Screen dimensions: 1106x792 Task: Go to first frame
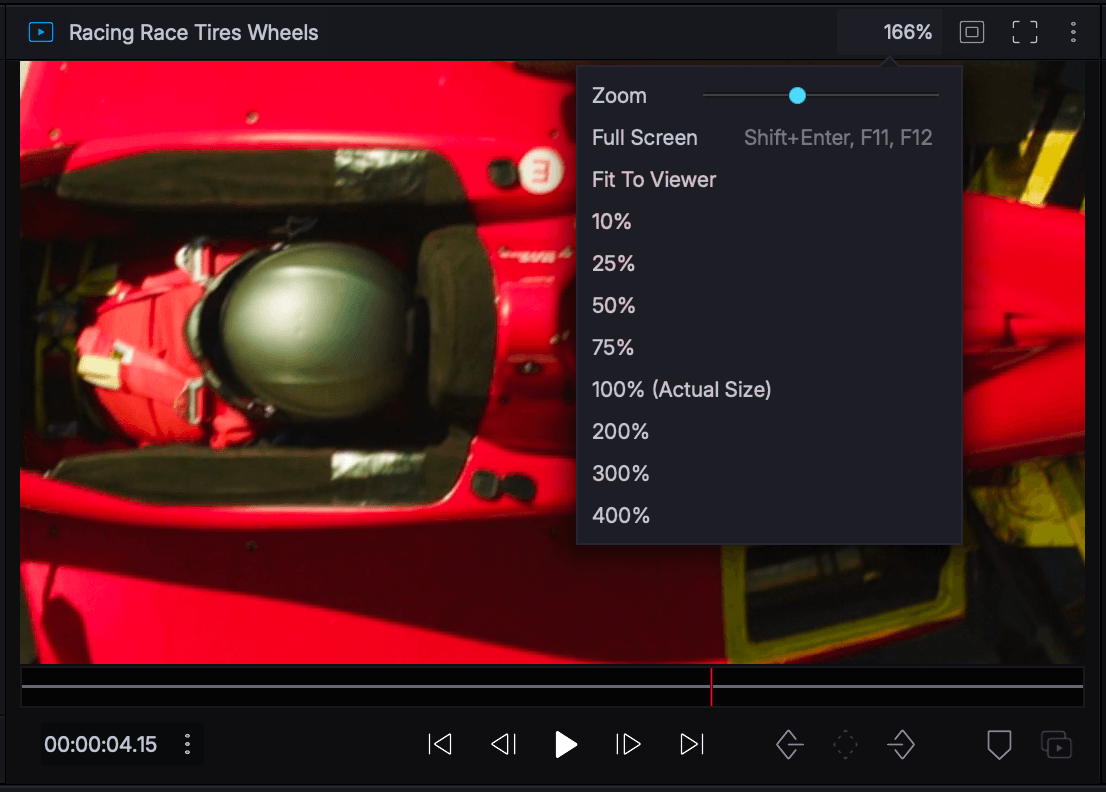coord(440,744)
